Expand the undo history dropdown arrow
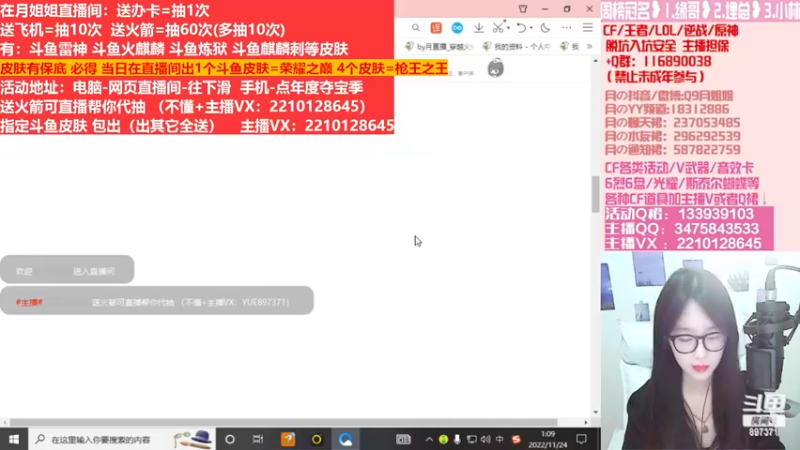The height and width of the screenshot is (450, 800). (531, 28)
